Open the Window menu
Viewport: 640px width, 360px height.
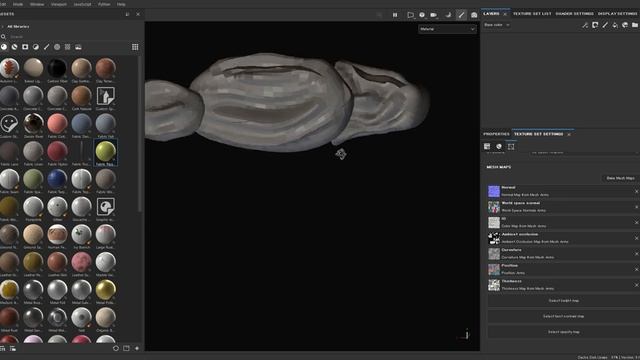click(x=37, y=4)
